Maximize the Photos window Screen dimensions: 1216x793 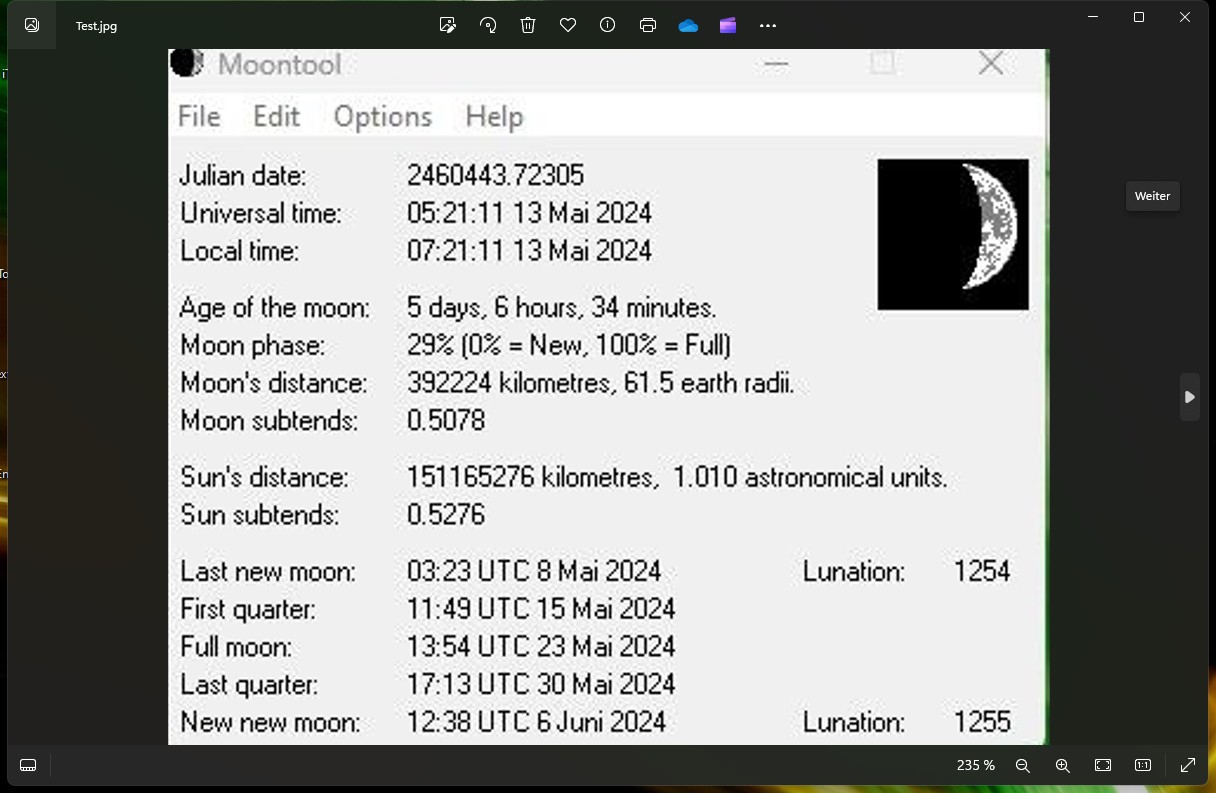pos(1139,17)
